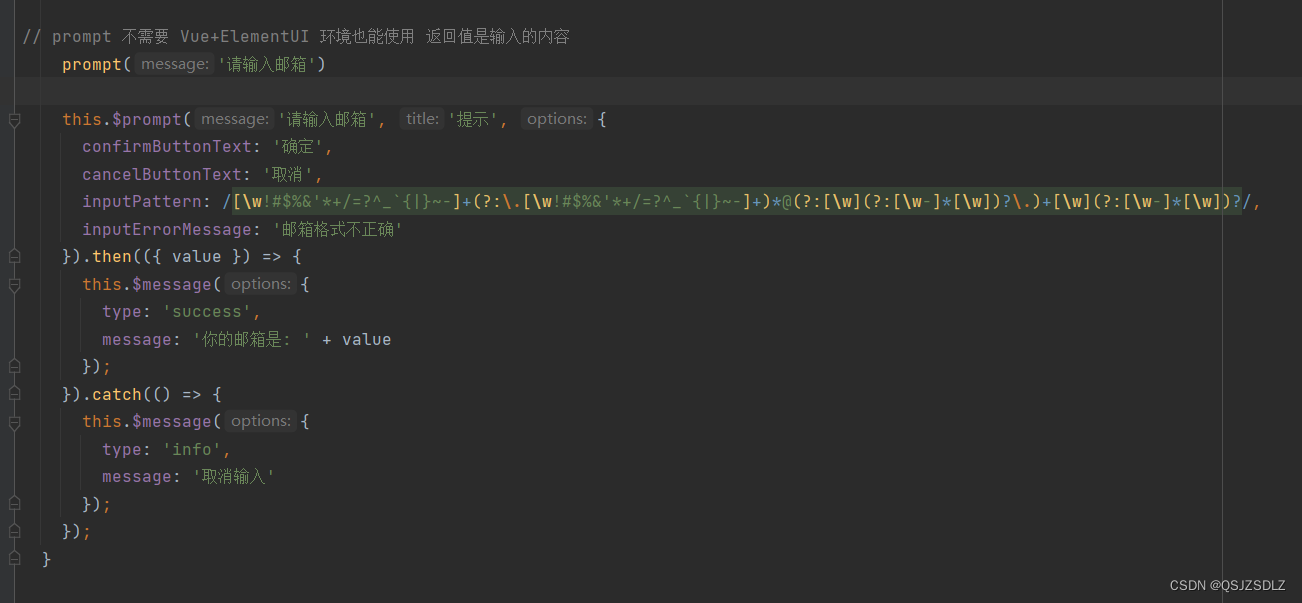The image size is (1302, 603).
Task: Click the fold marker next to the final });
Action: tap(14, 531)
